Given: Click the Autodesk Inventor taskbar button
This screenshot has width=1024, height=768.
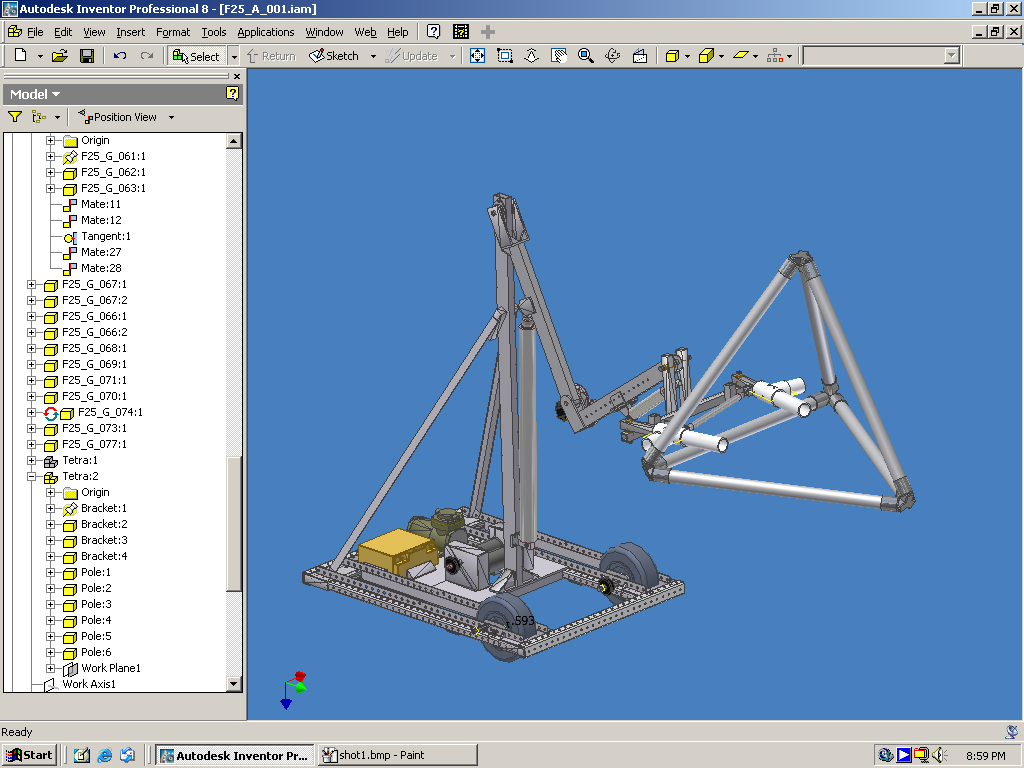Looking at the screenshot, I should click(x=236, y=756).
